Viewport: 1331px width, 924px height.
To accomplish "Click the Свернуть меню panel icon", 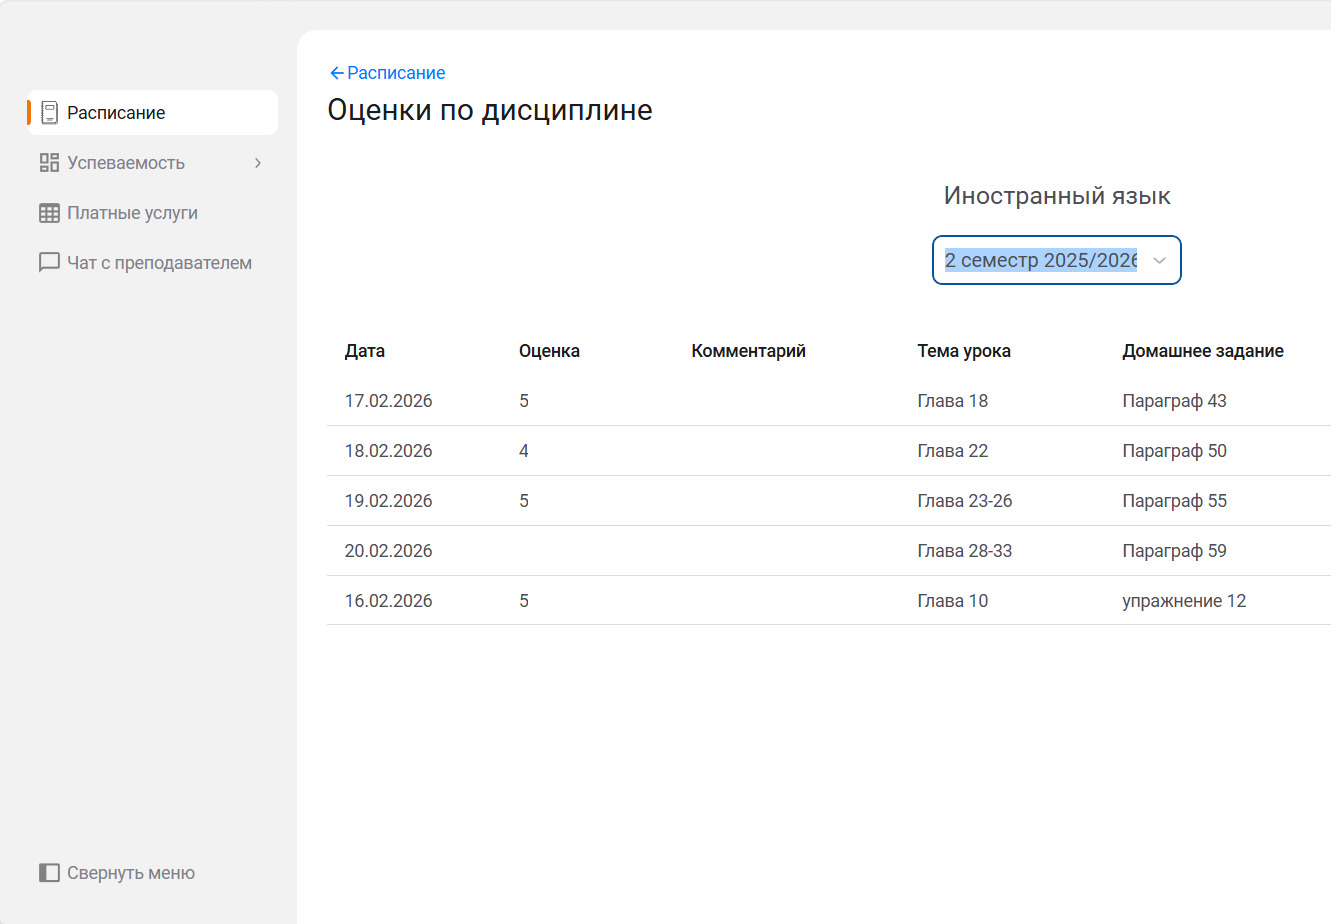I will click(49, 873).
